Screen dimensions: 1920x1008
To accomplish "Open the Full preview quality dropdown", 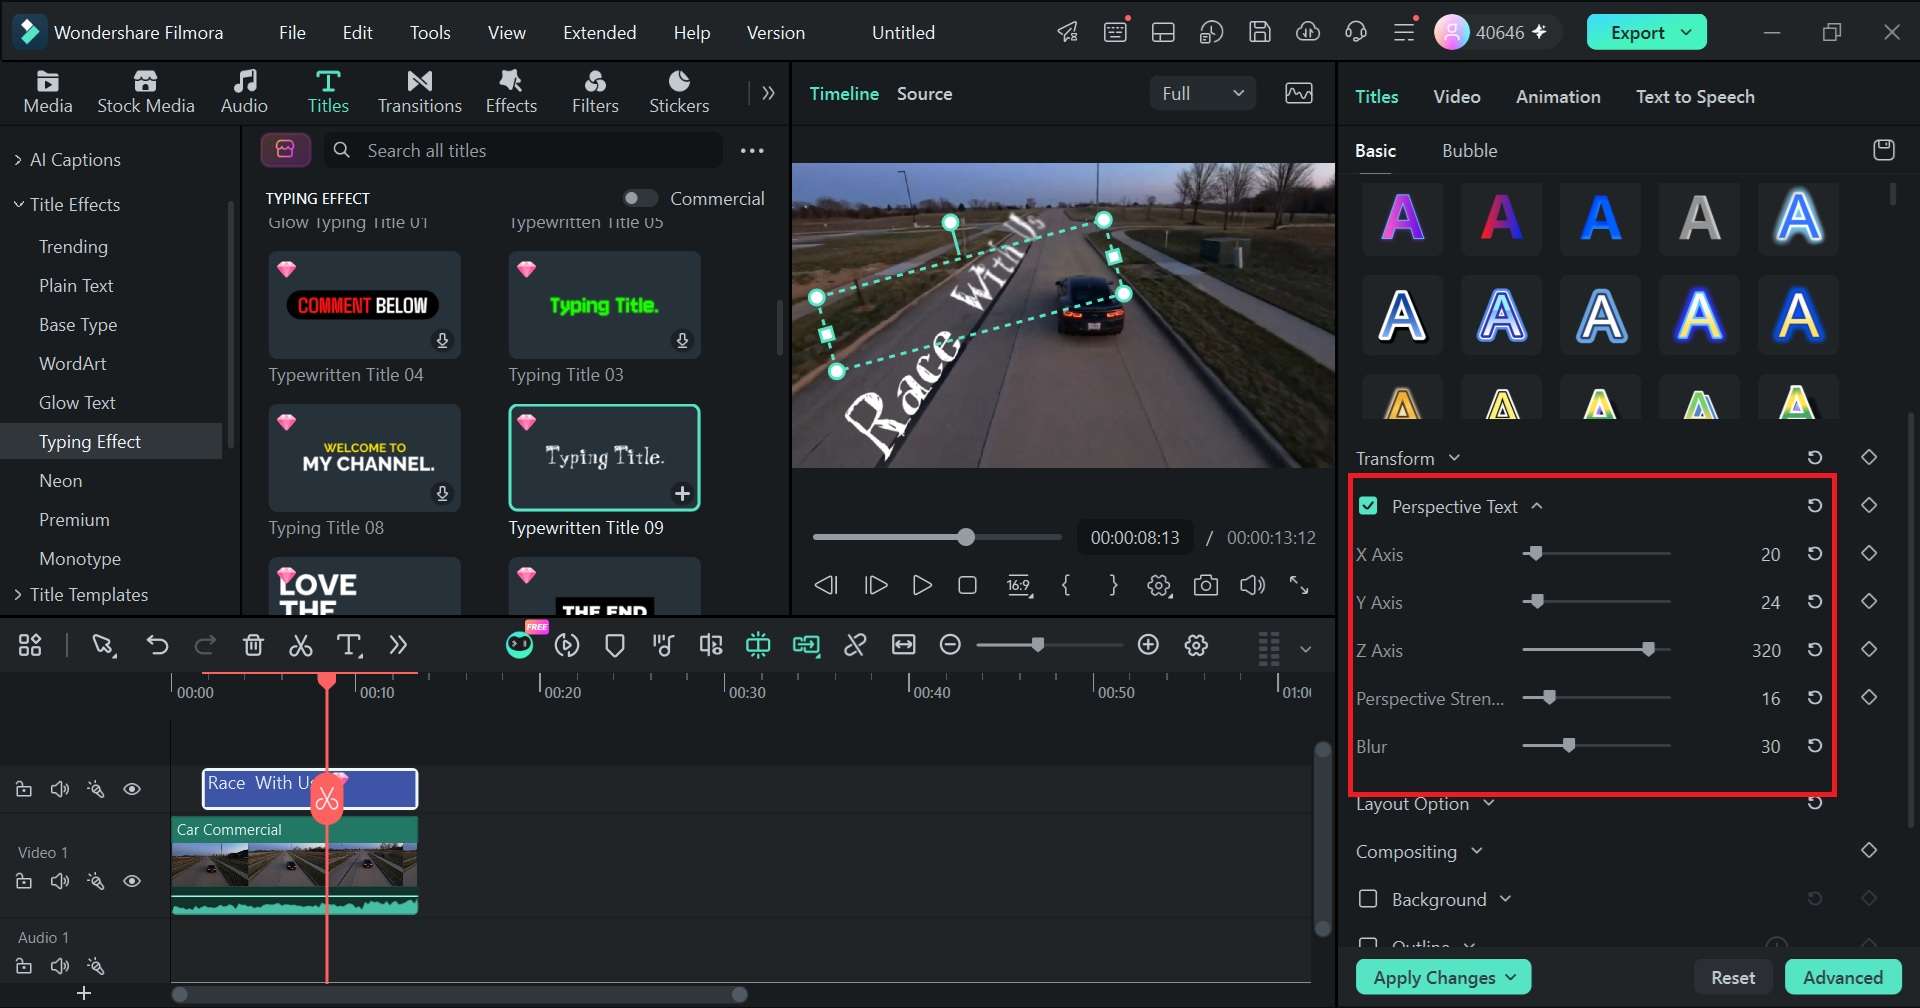I will 1203,93.
